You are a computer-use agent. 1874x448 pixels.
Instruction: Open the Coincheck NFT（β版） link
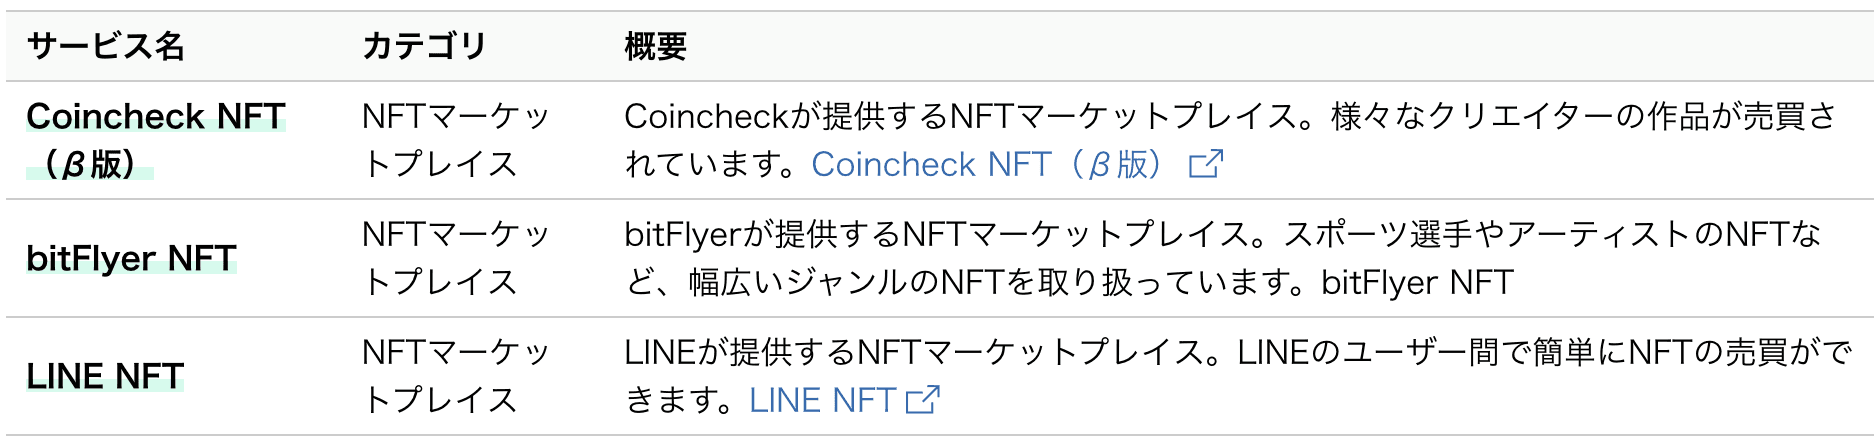(x=988, y=164)
